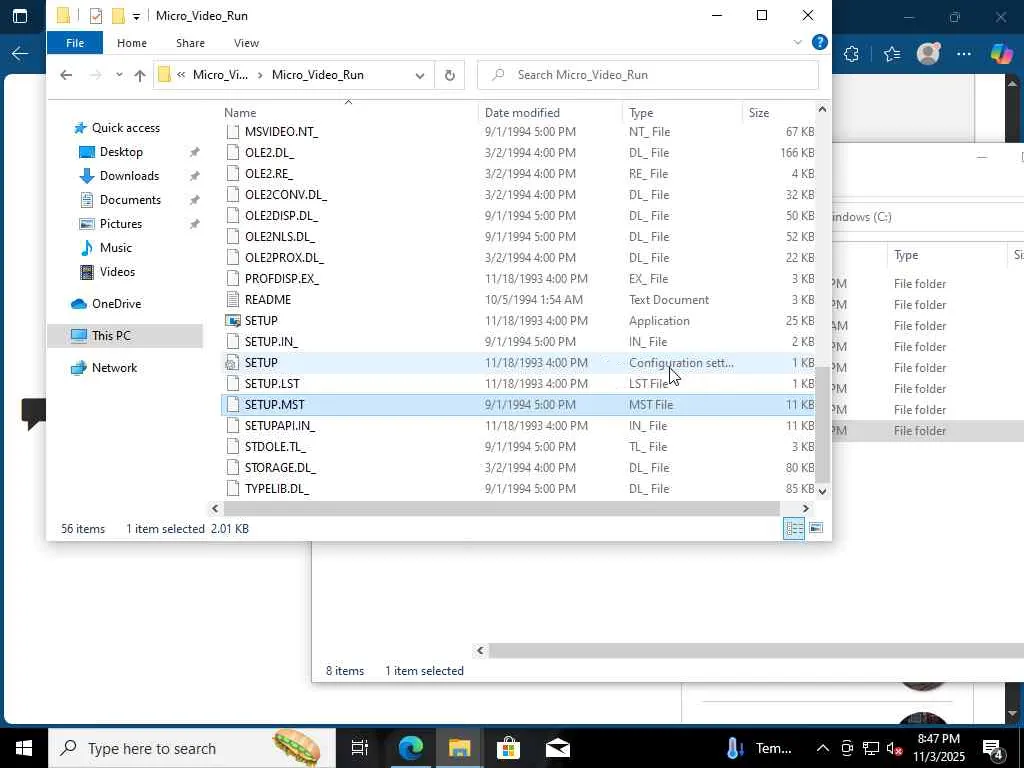Open the Windows Start menu
Viewport: 1024px width, 768px height.
tap(24, 748)
